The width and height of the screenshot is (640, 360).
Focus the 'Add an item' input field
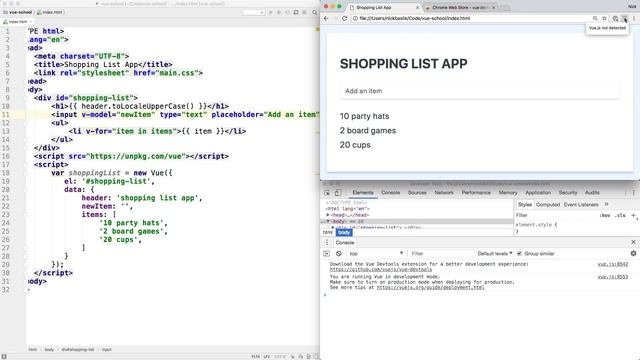click(x=480, y=91)
